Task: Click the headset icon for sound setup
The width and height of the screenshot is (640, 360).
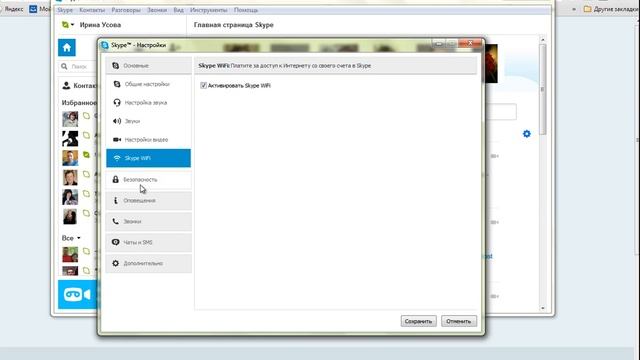Action: click(x=117, y=102)
